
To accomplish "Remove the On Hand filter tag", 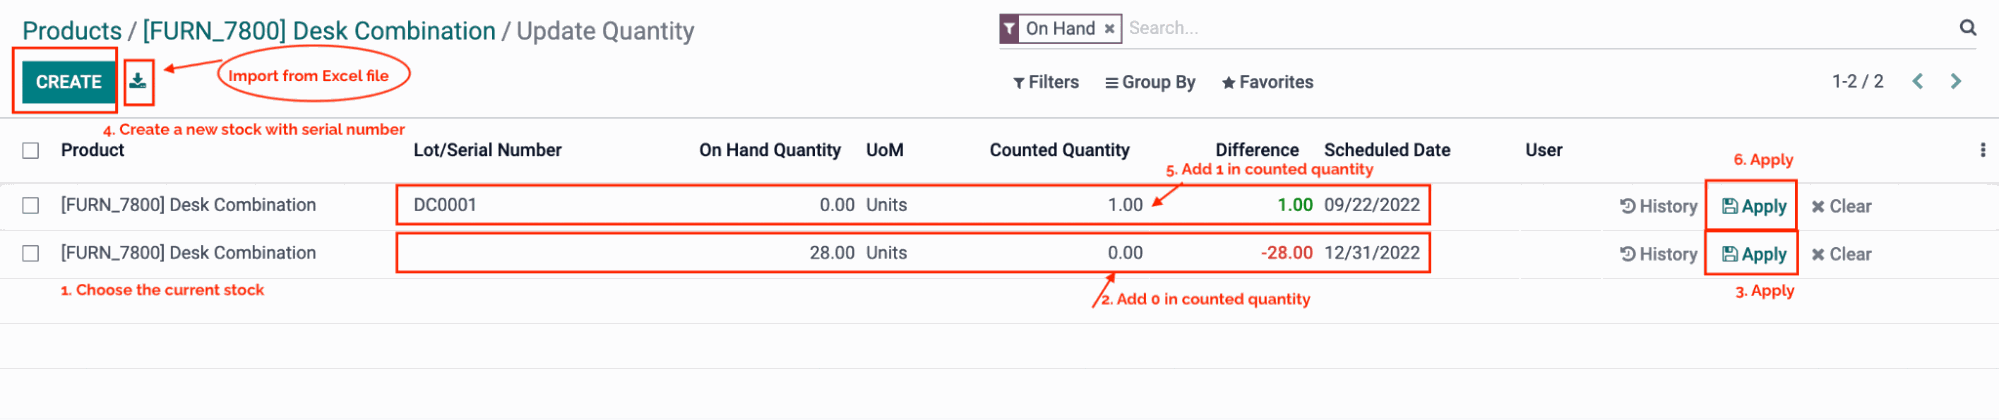I will tap(1109, 29).
